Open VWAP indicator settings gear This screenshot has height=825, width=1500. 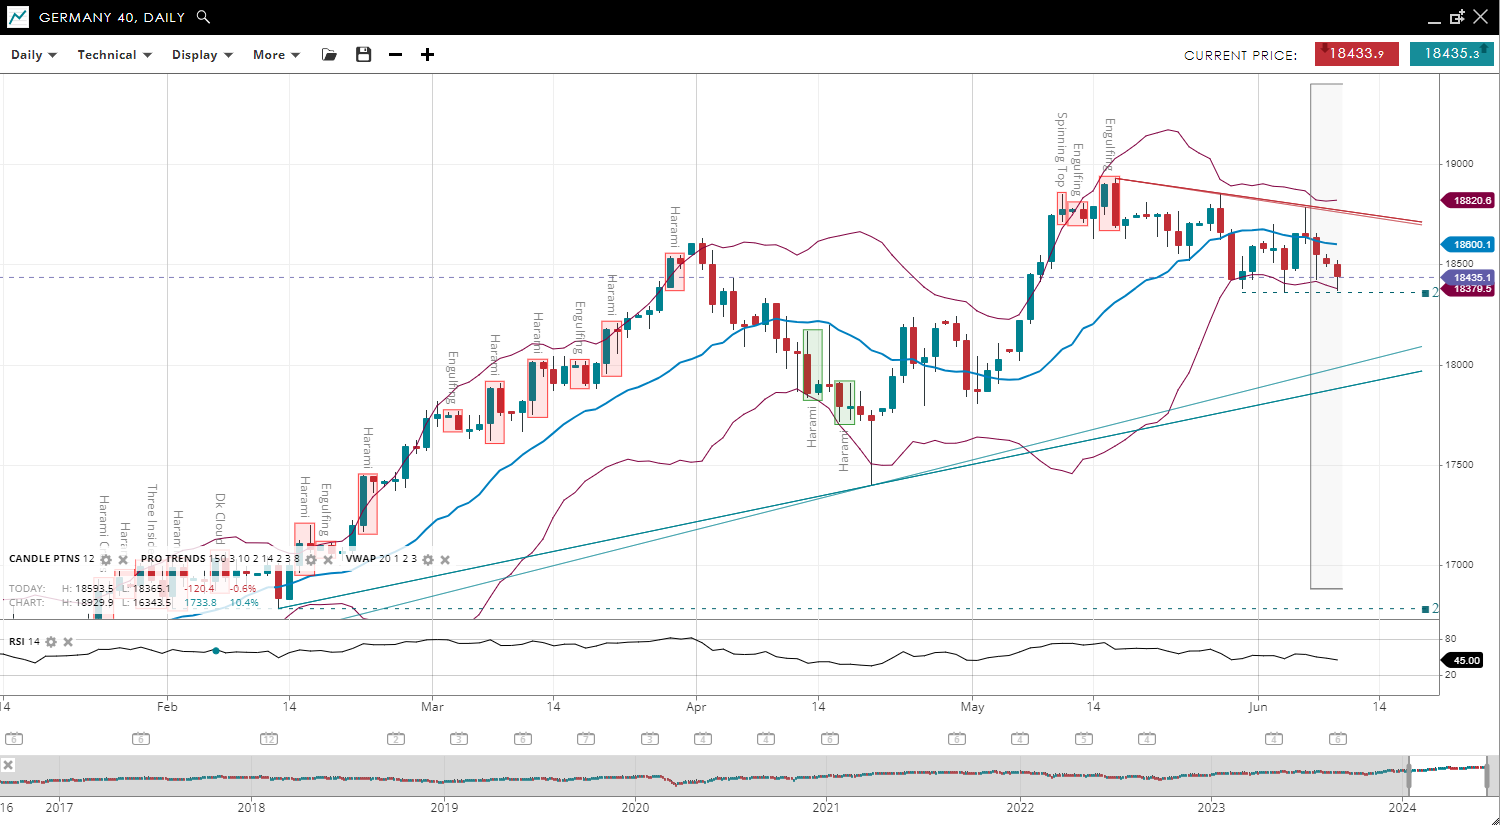click(x=428, y=560)
